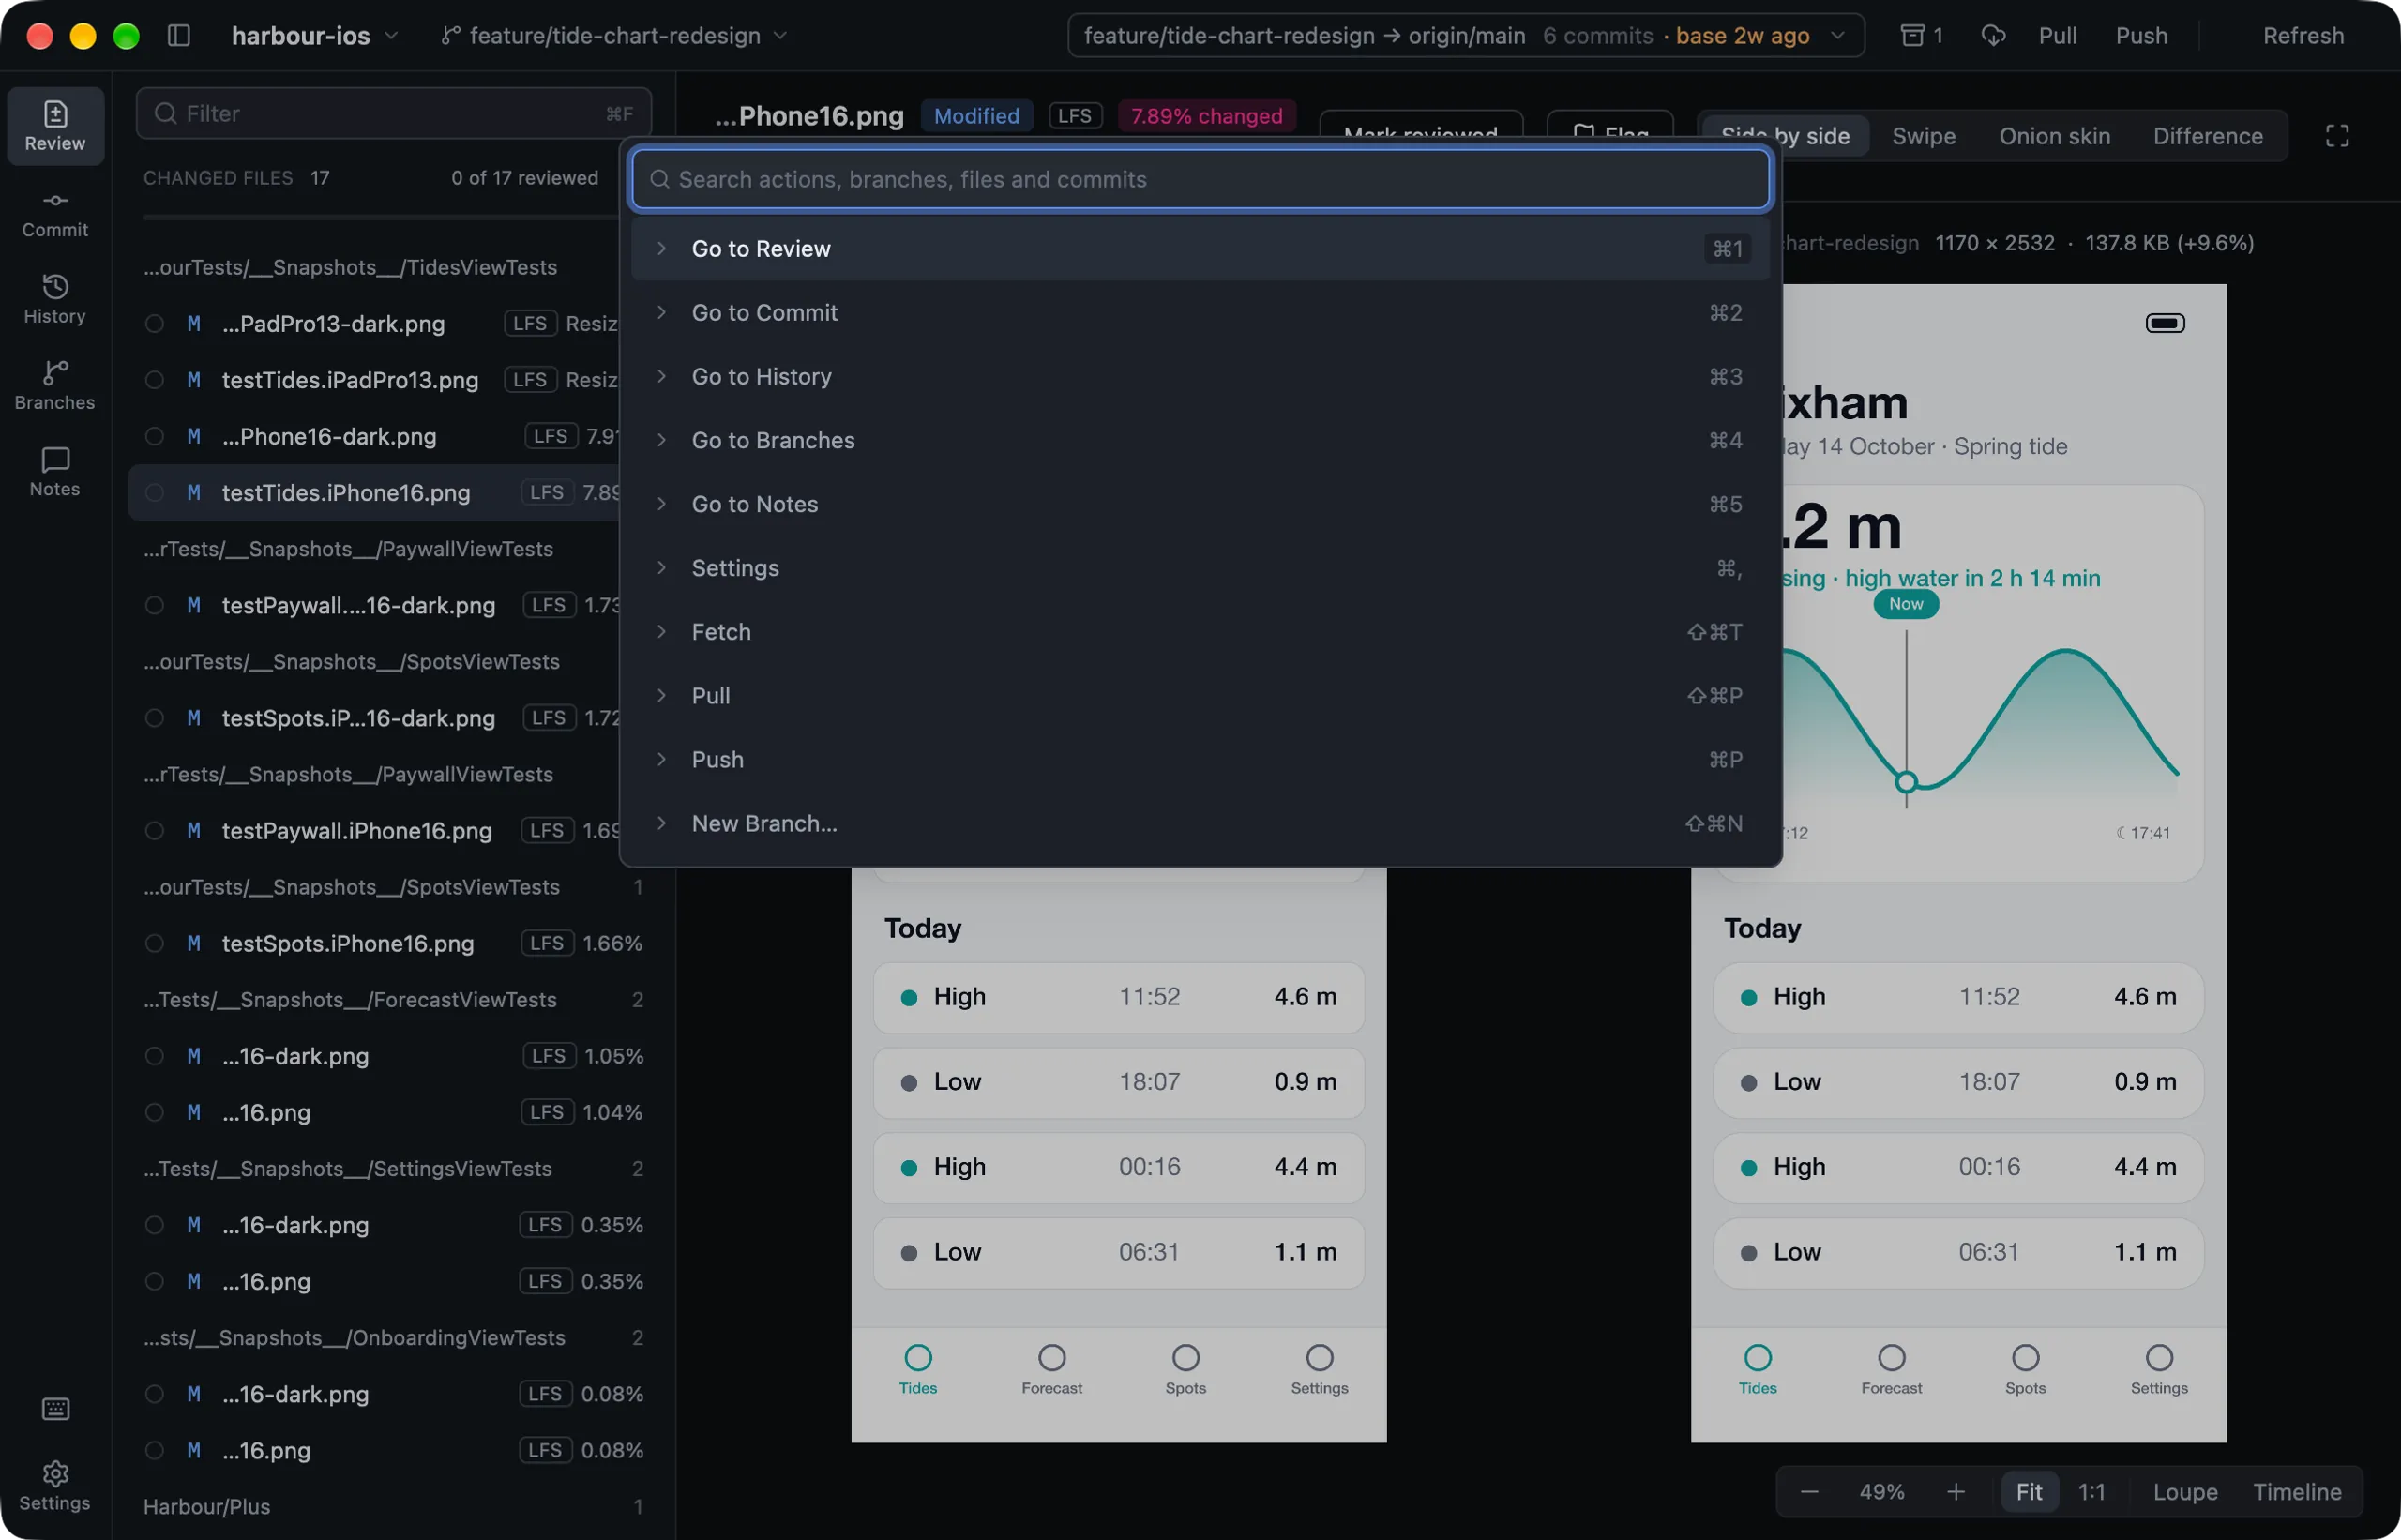Click the fetch cloud icon beside Pull
2401x1540 pixels.
click(x=1993, y=36)
